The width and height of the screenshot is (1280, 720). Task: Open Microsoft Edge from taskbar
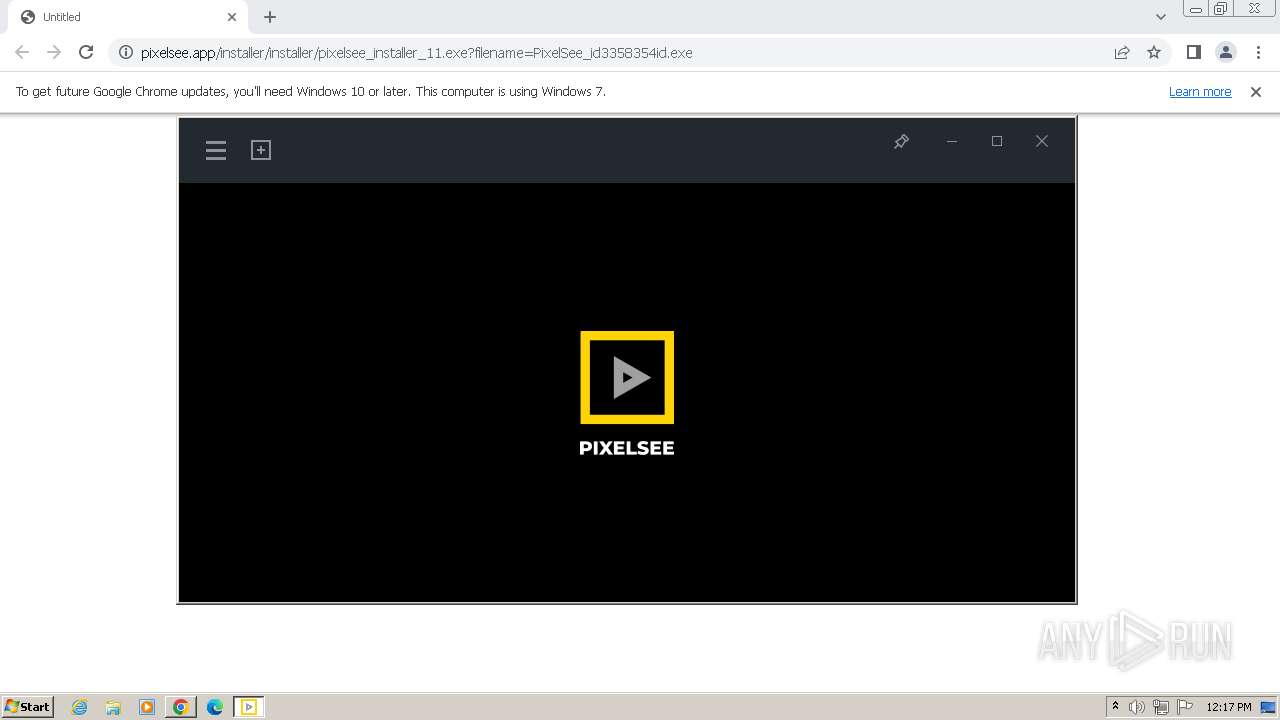(214, 707)
